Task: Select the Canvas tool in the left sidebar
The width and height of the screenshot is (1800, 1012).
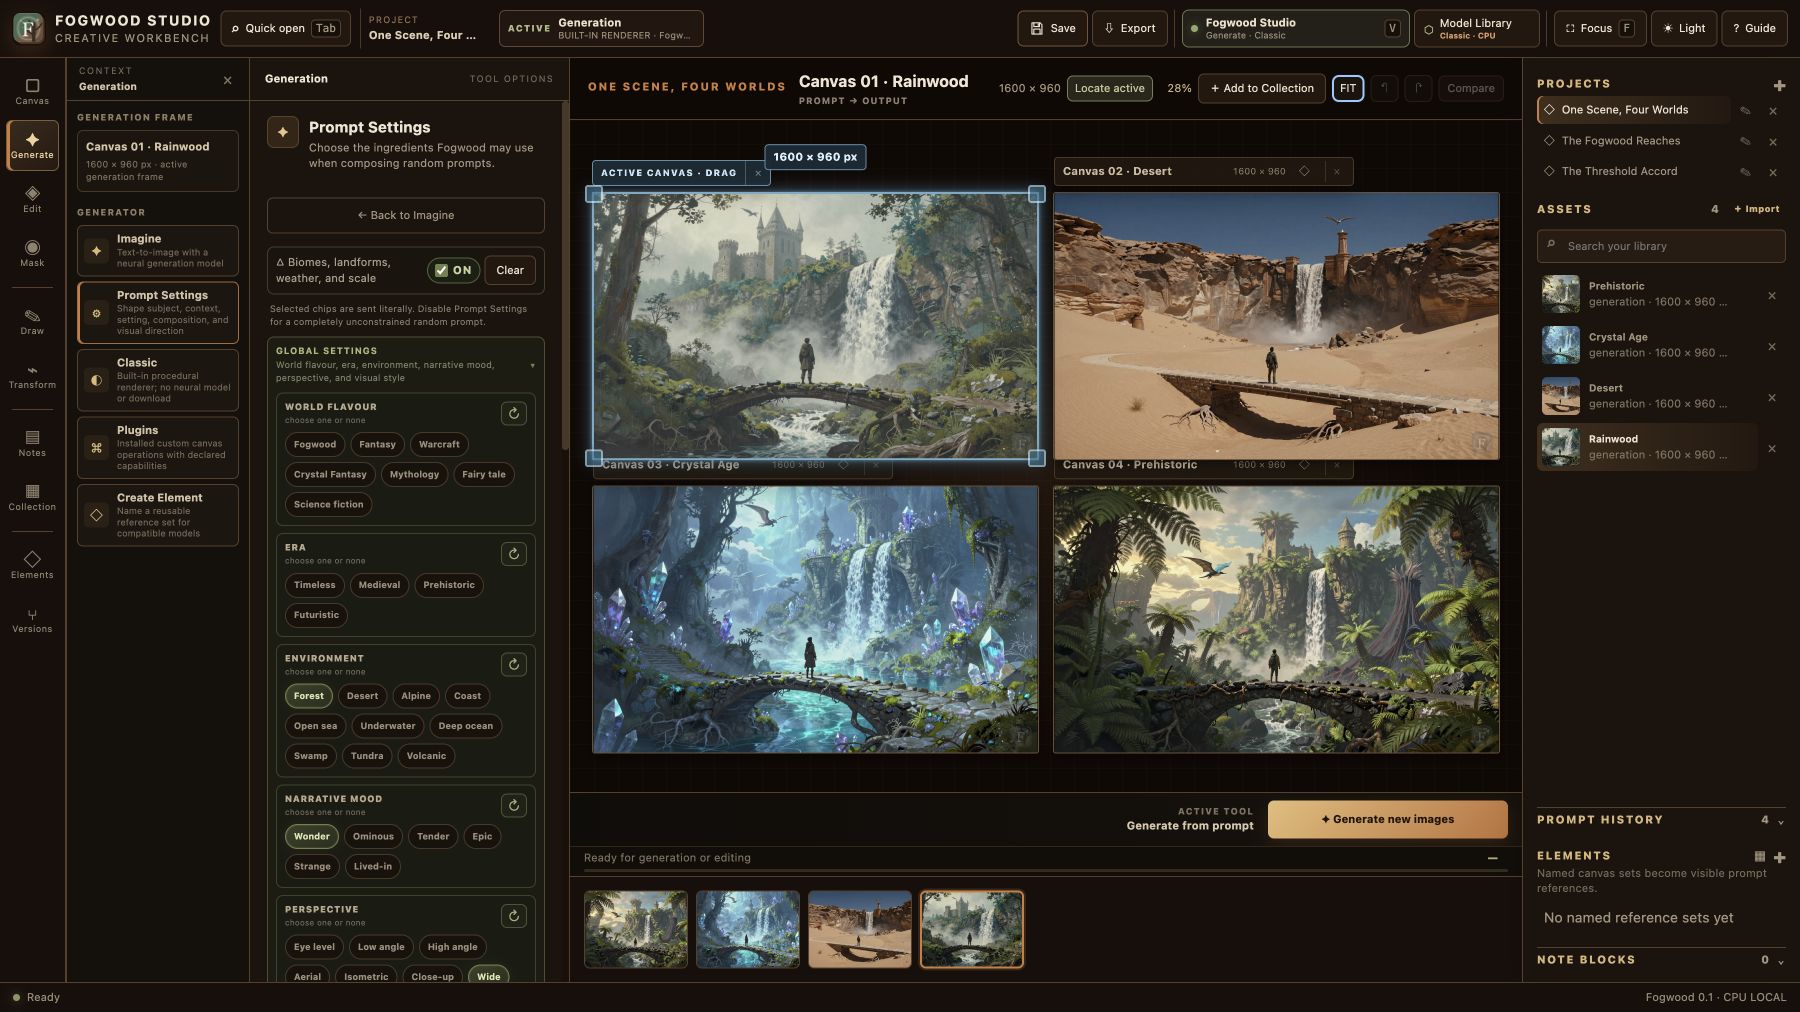Action: [x=32, y=91]
